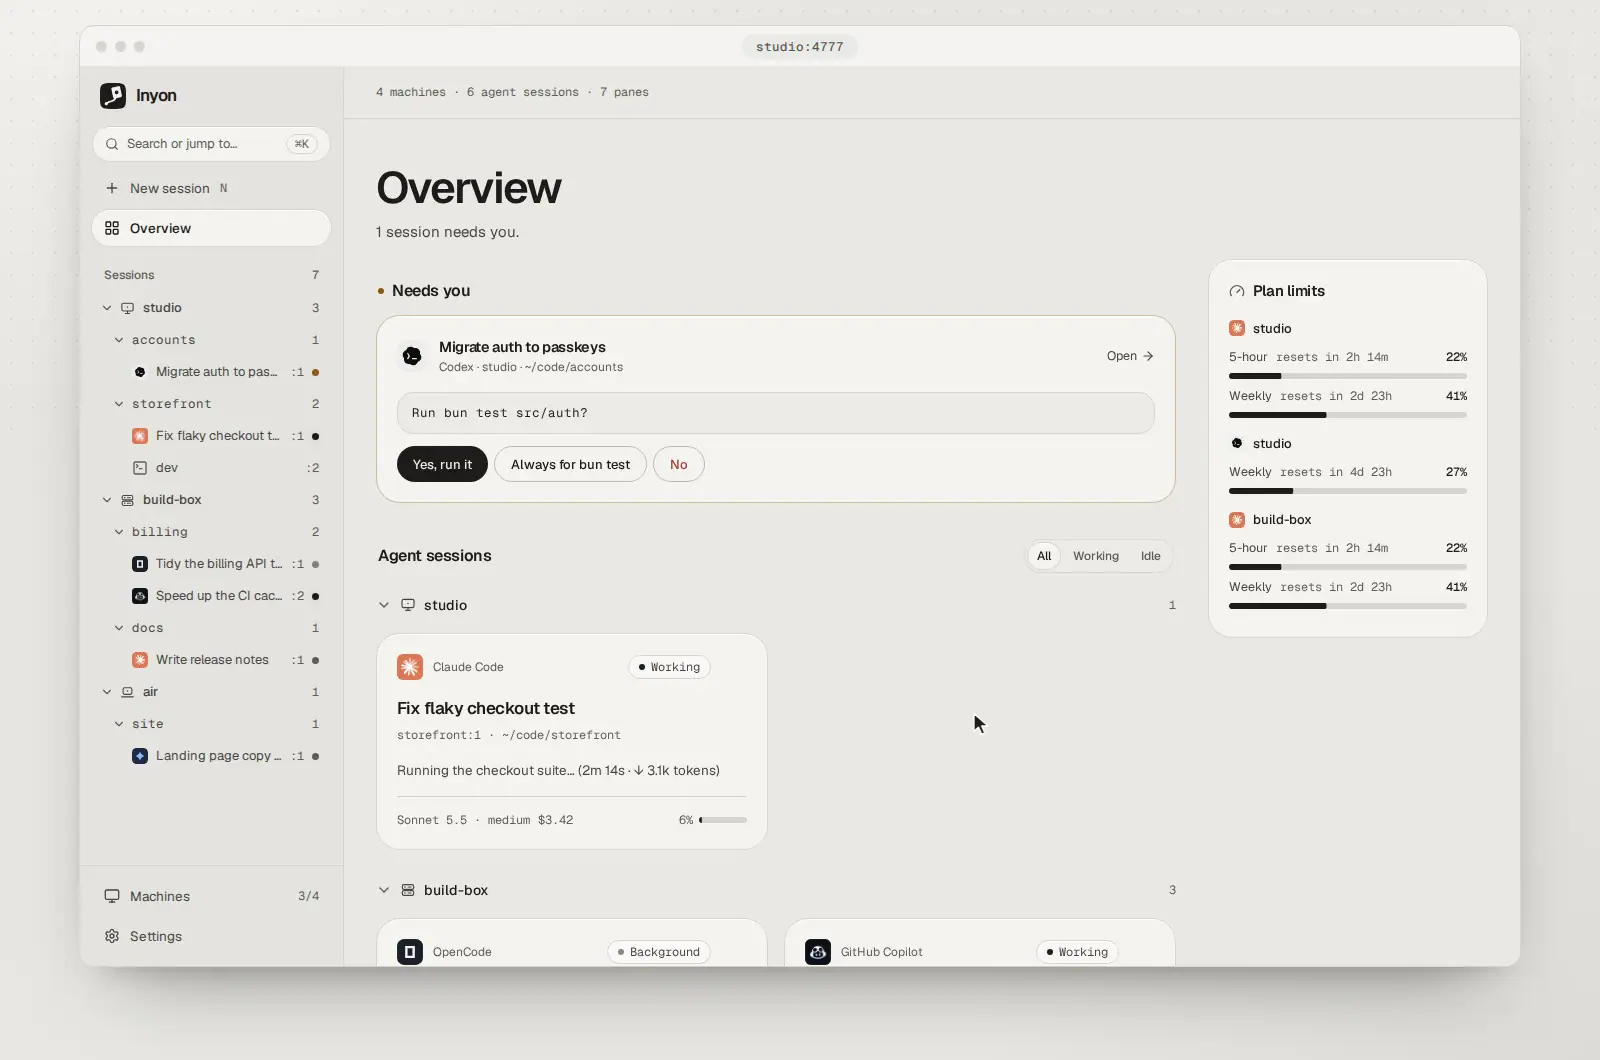Collapse the studio section under Agent sessions
This screenshot has width=1600, height=1060.
(x=384, y=605)
